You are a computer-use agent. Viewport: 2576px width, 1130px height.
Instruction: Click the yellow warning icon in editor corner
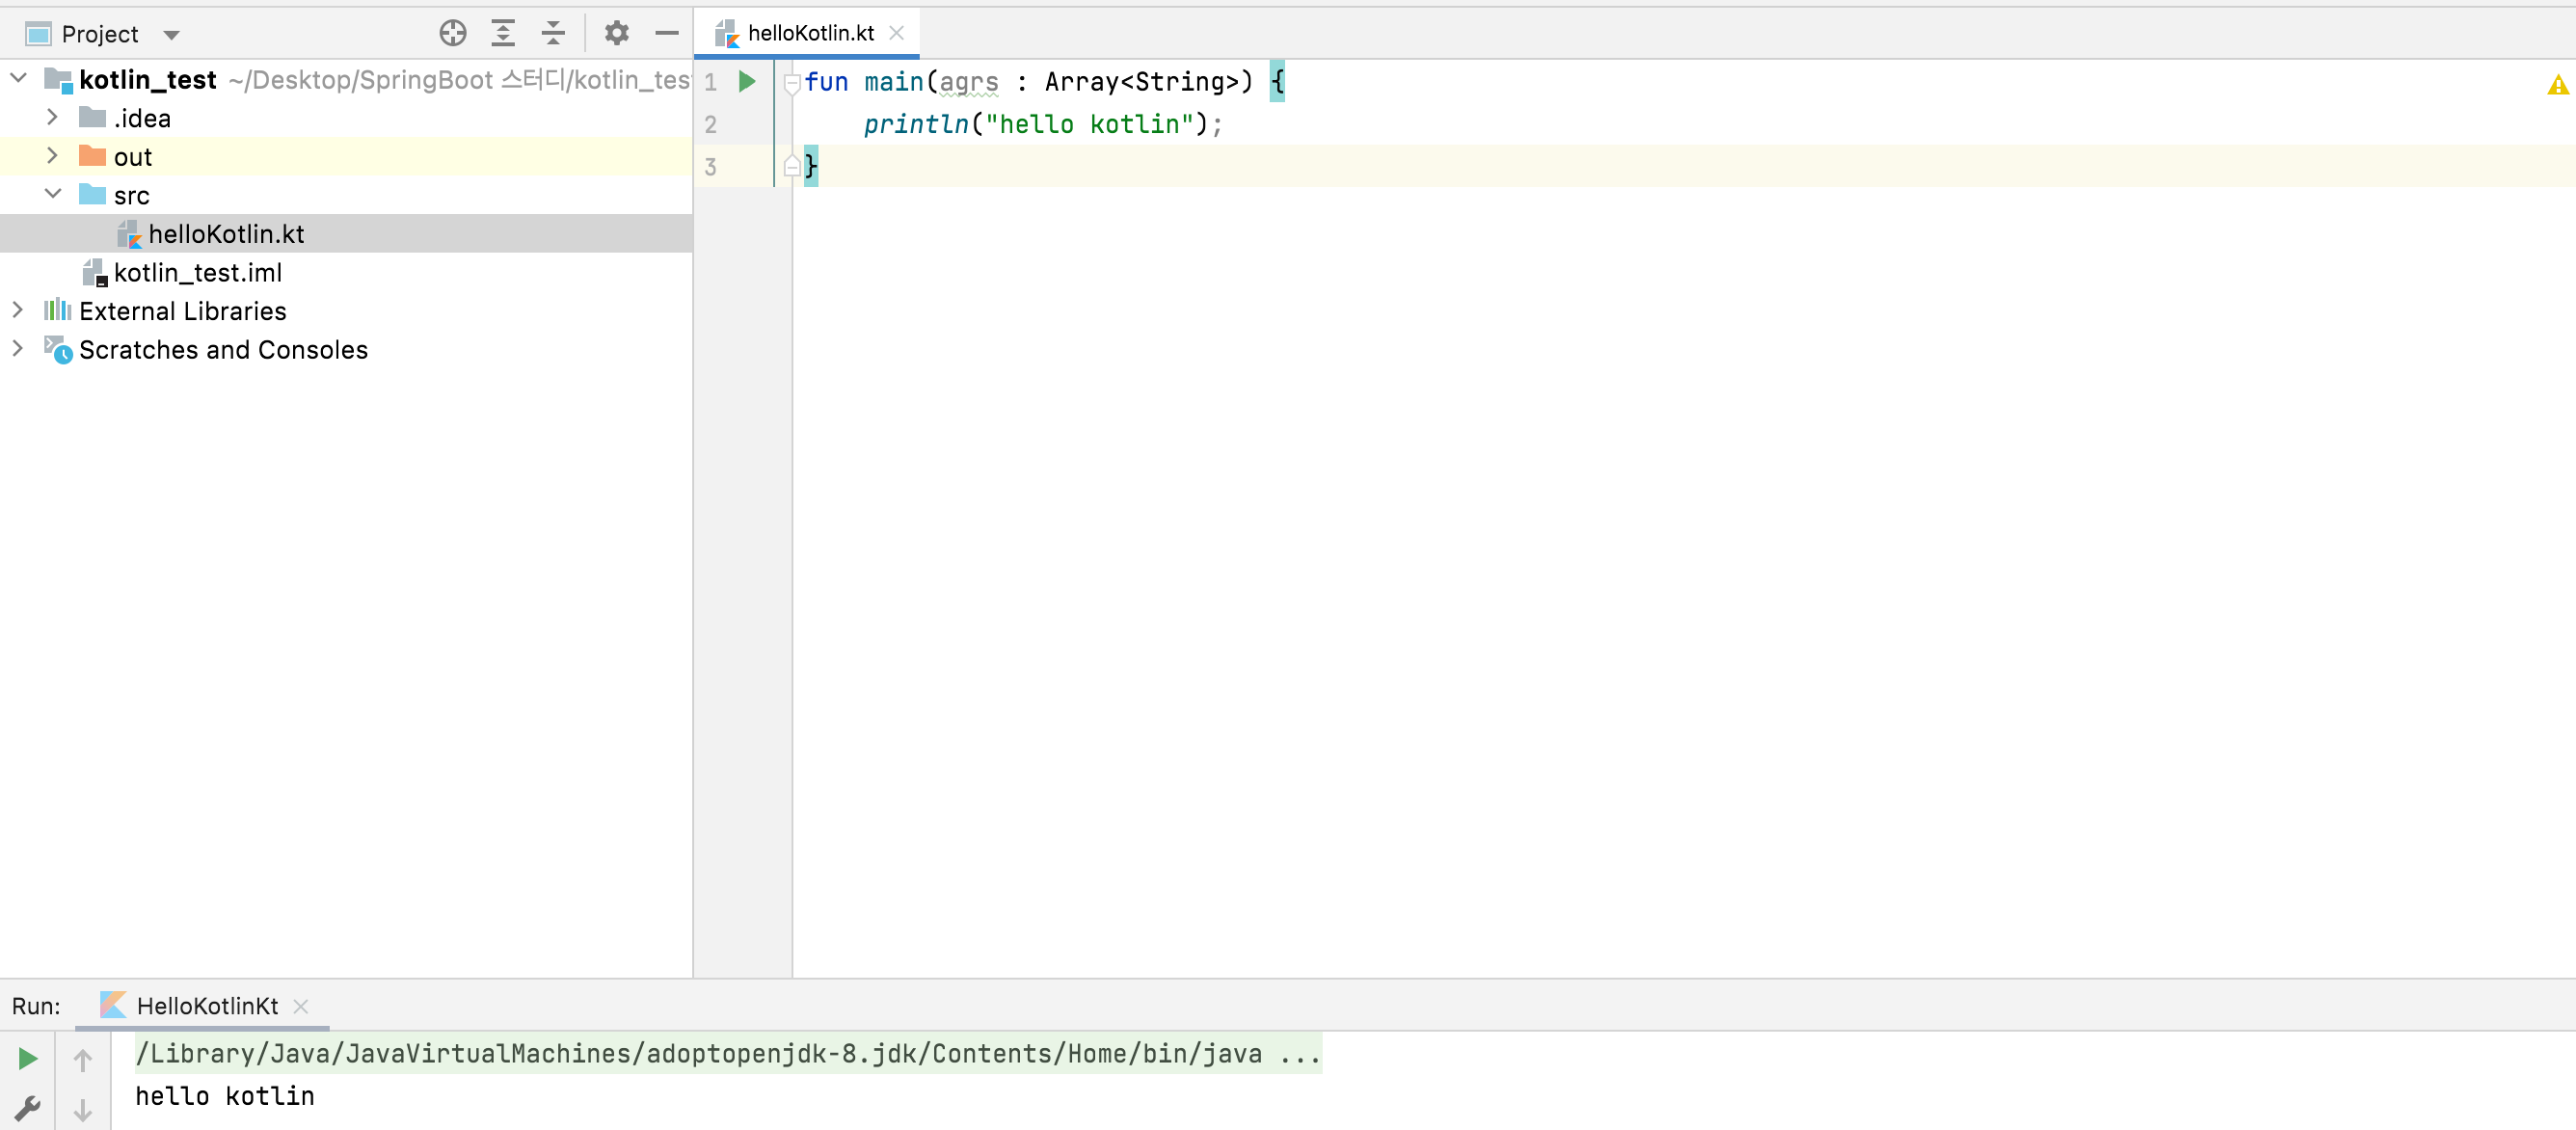coord(2557,85)
